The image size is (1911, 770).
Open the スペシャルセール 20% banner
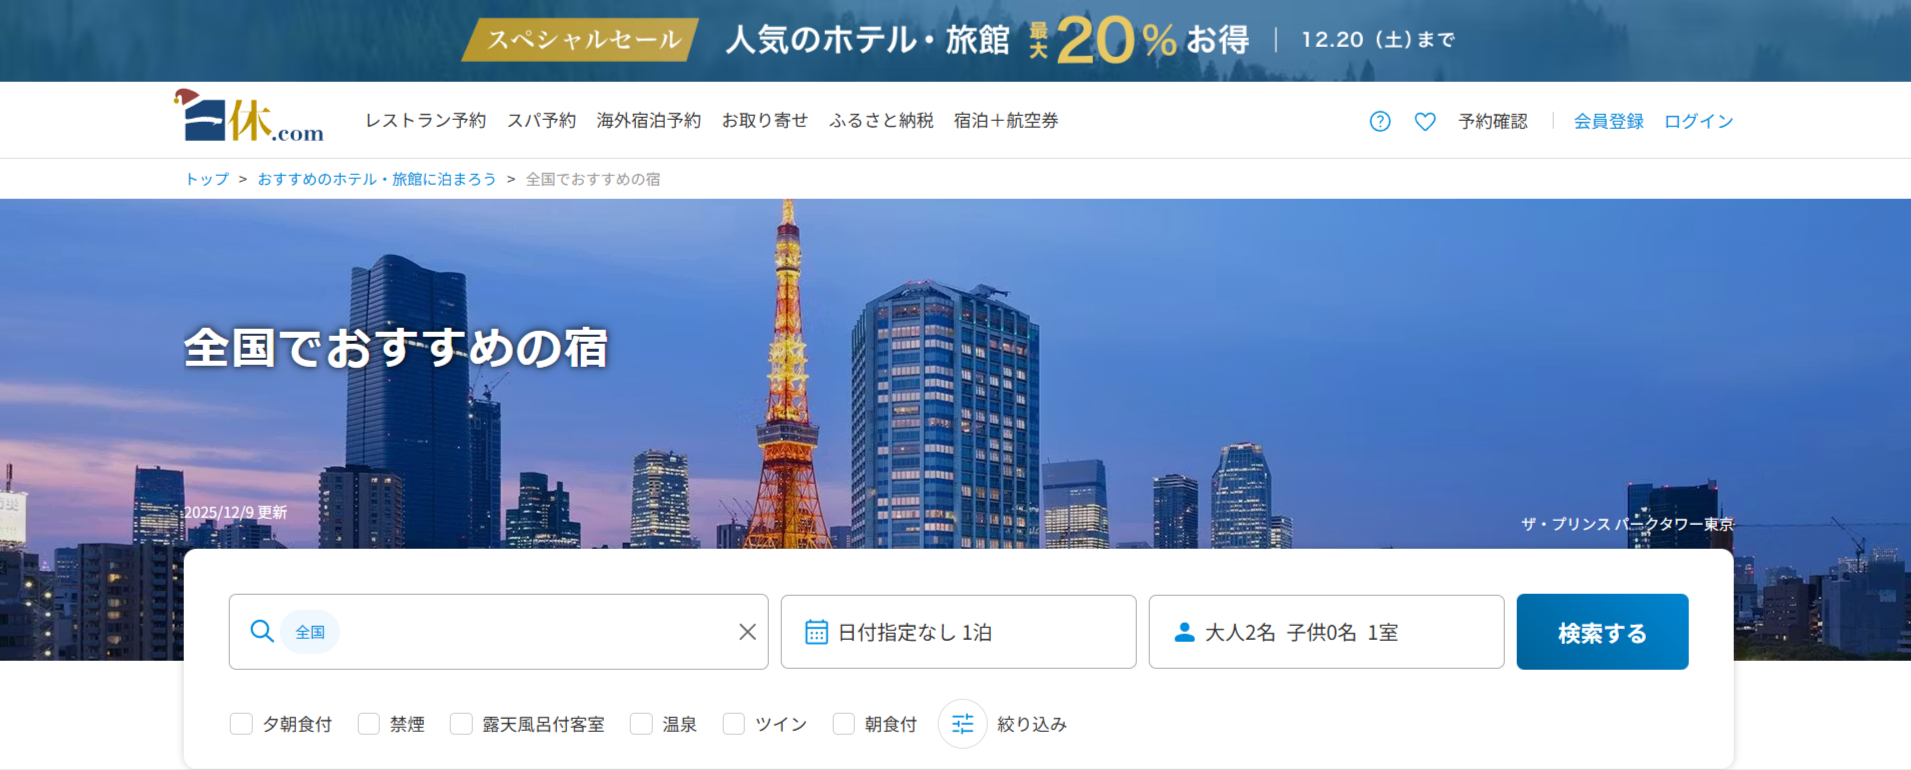[x=955, y=40]
